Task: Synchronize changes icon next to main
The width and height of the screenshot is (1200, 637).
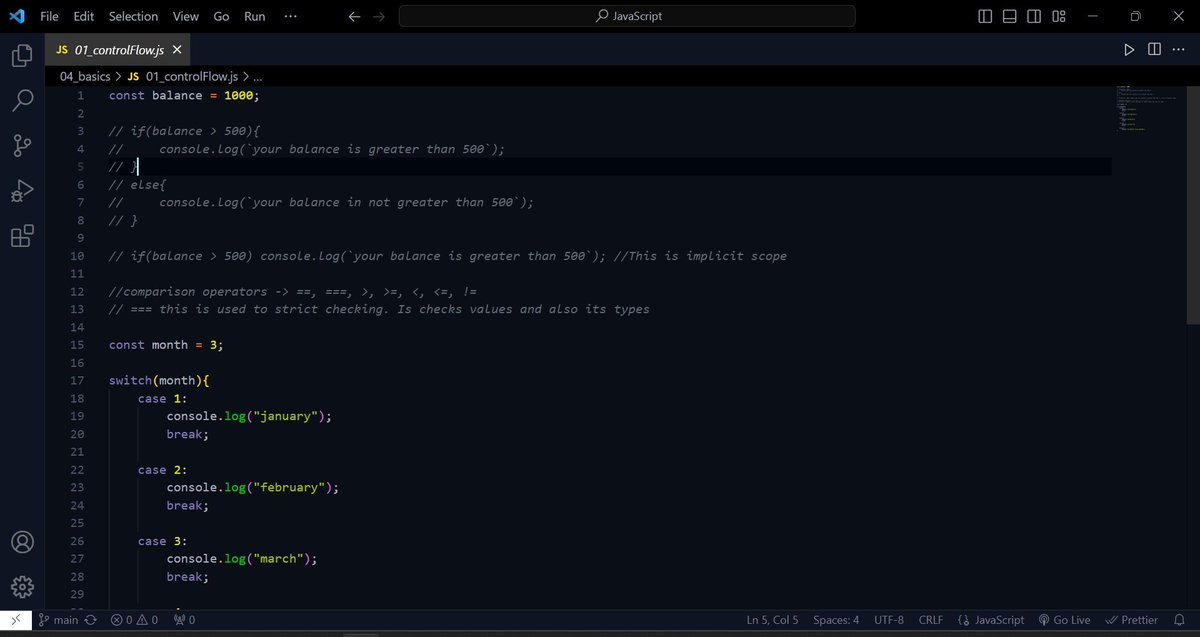Action: pos(91,620)
